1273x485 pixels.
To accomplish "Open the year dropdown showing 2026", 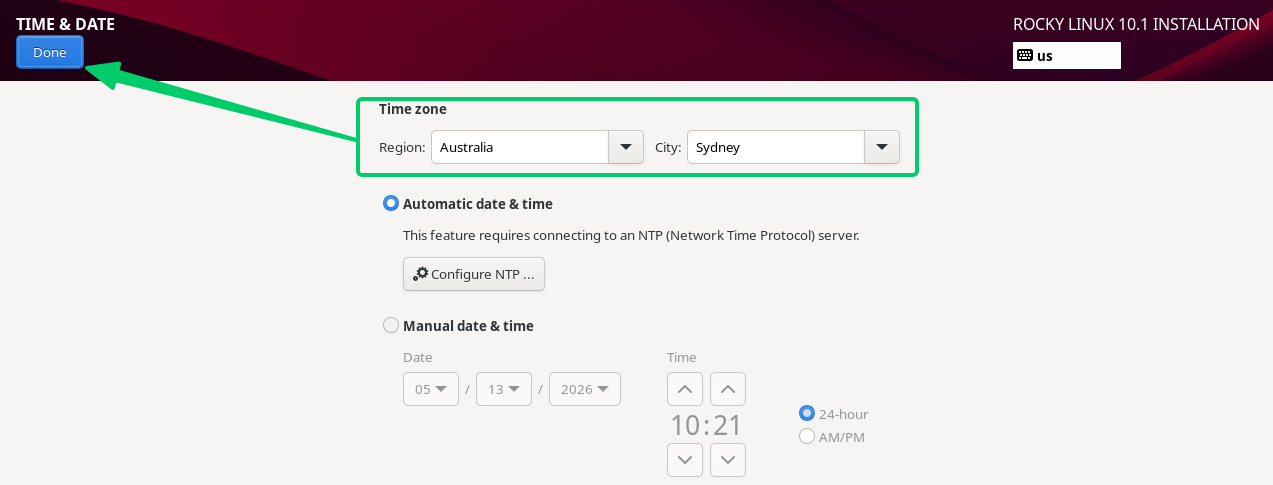I will coord(585,389).
